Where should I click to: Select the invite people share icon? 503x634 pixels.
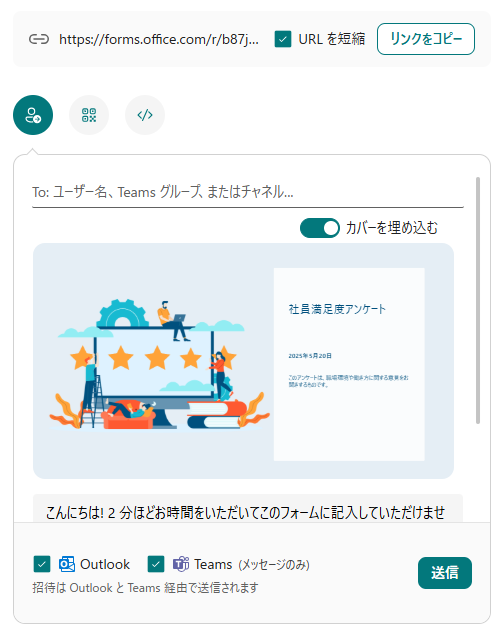click(33, 115)
